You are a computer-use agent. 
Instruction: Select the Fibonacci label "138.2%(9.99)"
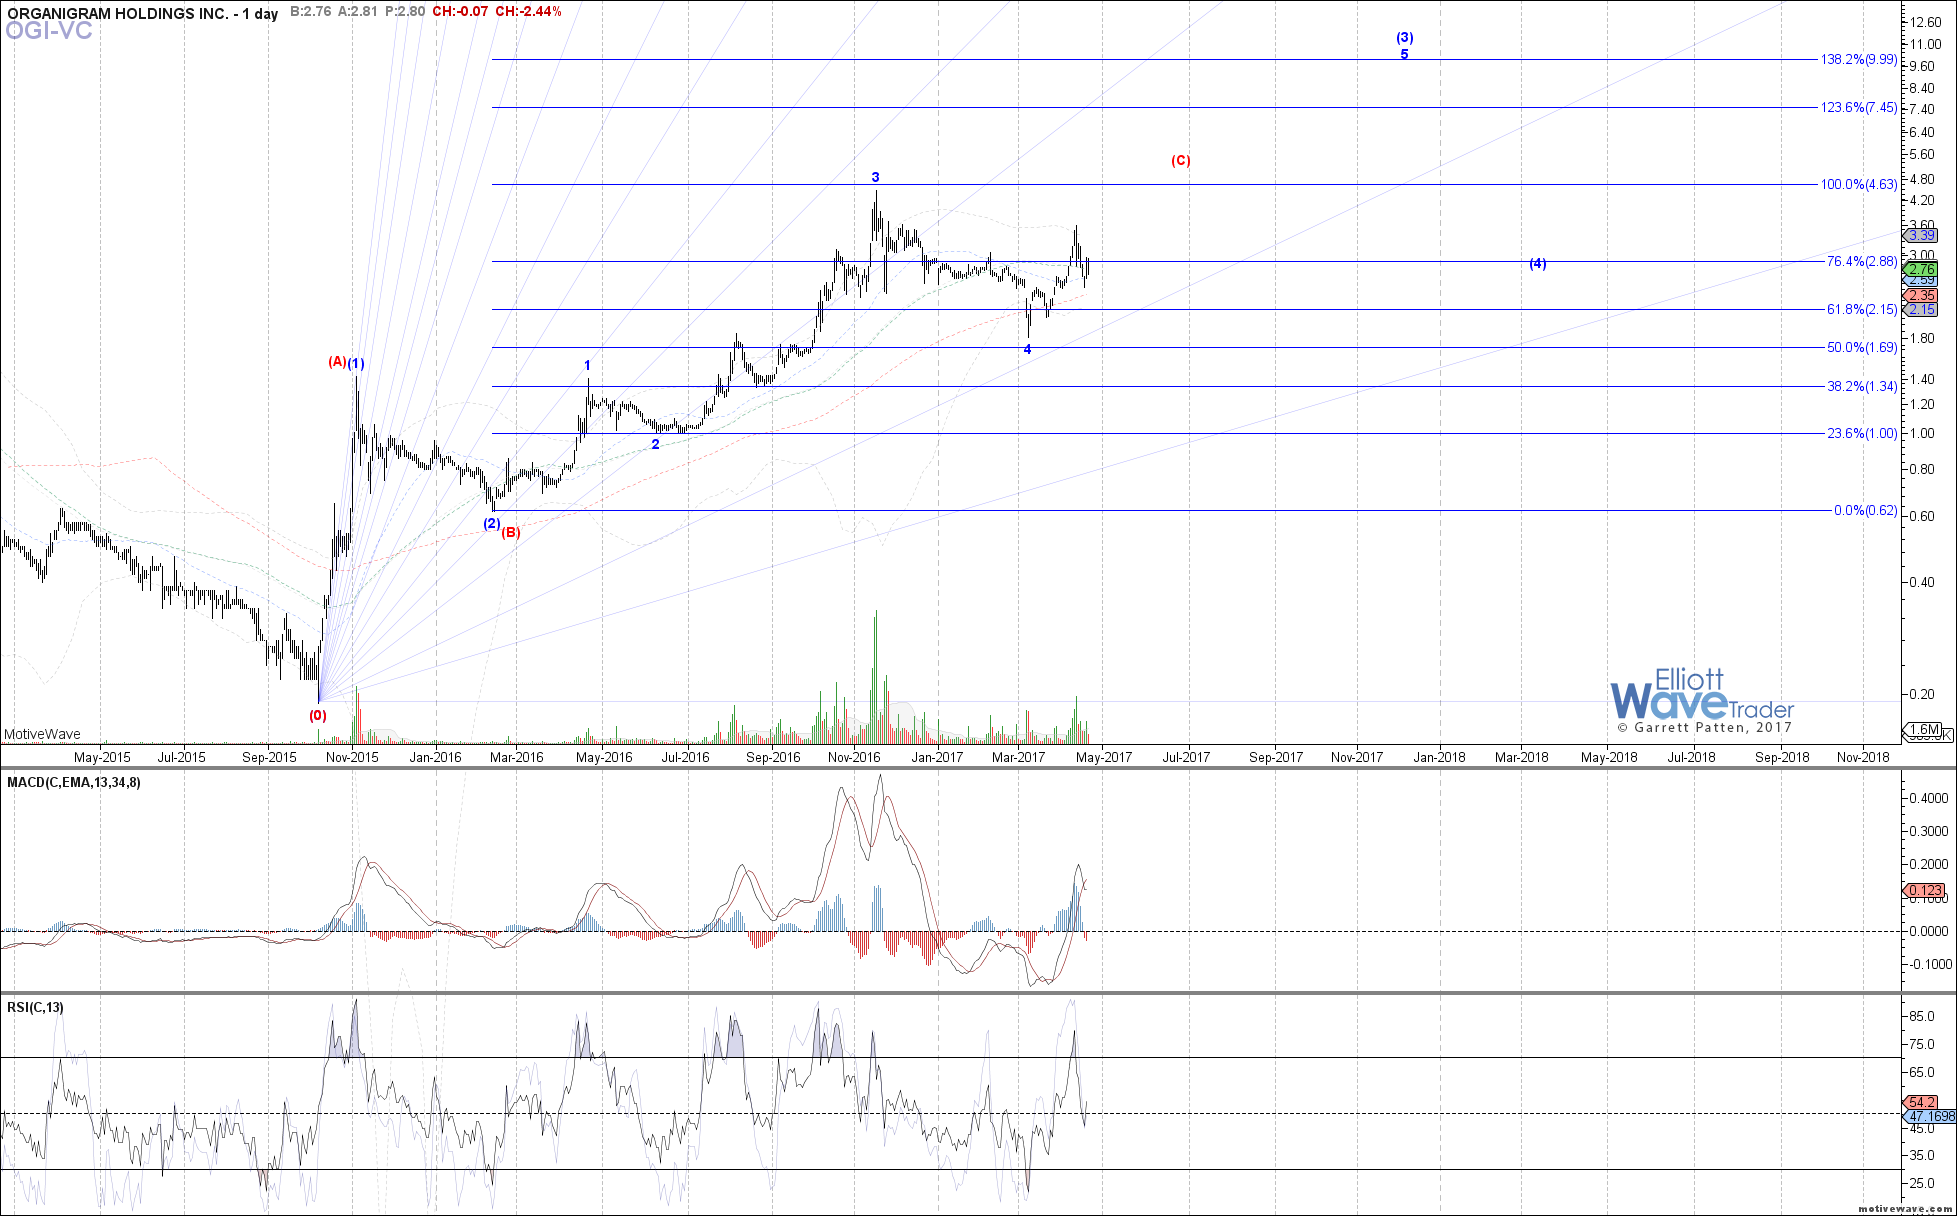1858,60
